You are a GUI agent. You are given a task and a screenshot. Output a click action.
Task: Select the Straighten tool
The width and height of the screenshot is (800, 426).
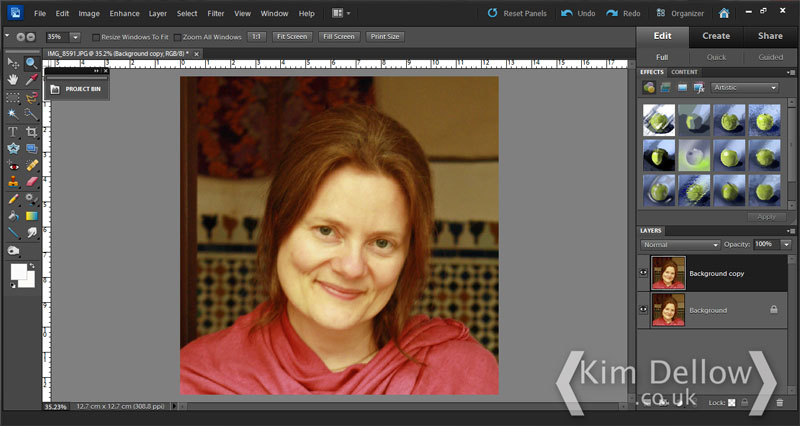(x=31, y=148)
